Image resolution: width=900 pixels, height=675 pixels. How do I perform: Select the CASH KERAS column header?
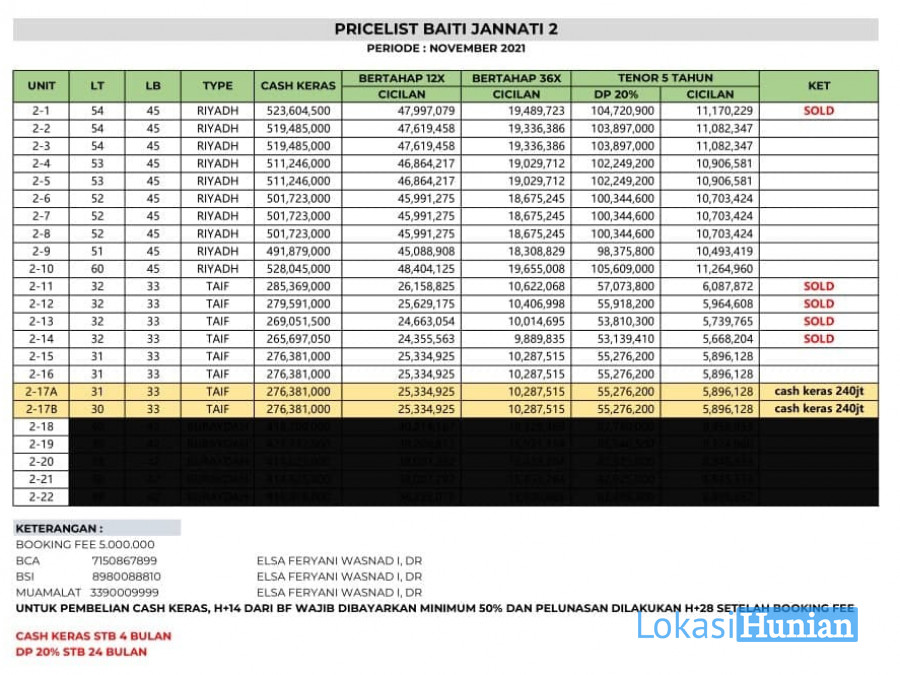(298, 86)
